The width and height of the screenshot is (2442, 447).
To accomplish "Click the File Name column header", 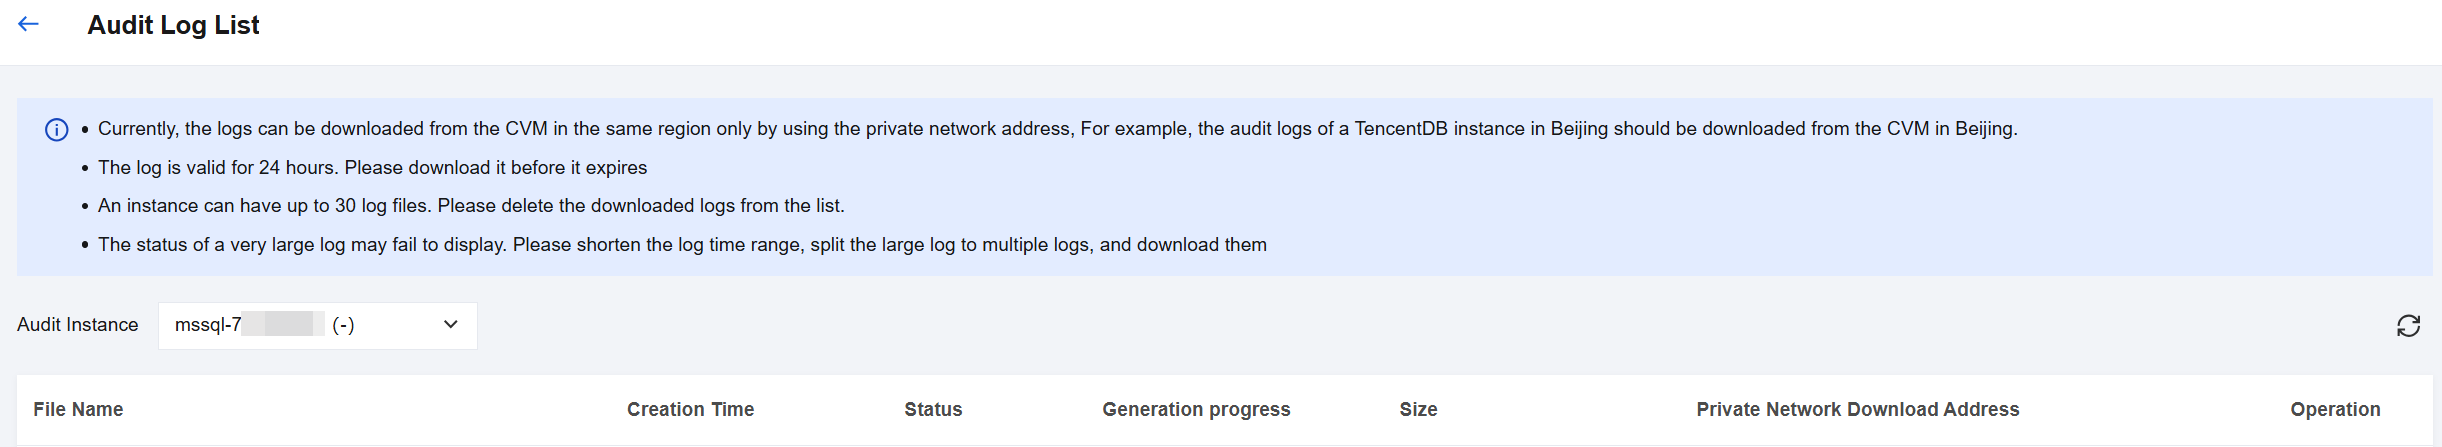I will click(x=78, y=409).
